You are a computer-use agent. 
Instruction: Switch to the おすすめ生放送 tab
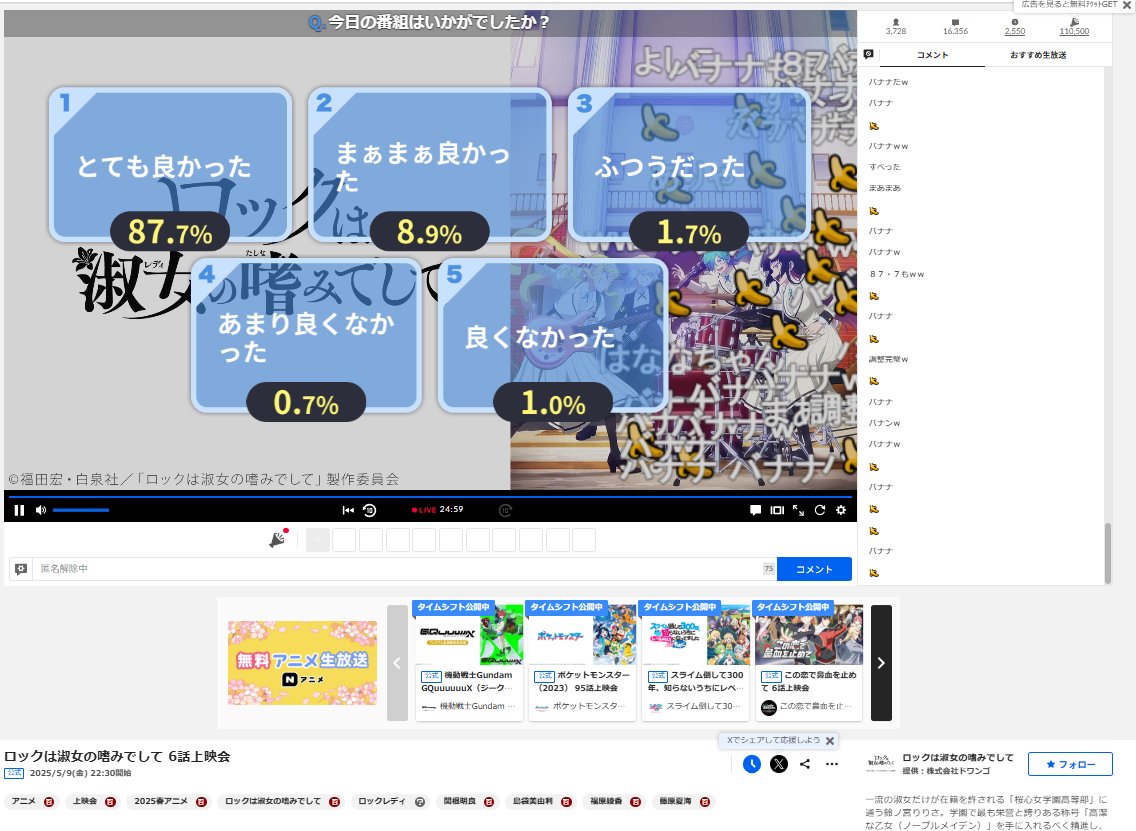(1038, 55)
